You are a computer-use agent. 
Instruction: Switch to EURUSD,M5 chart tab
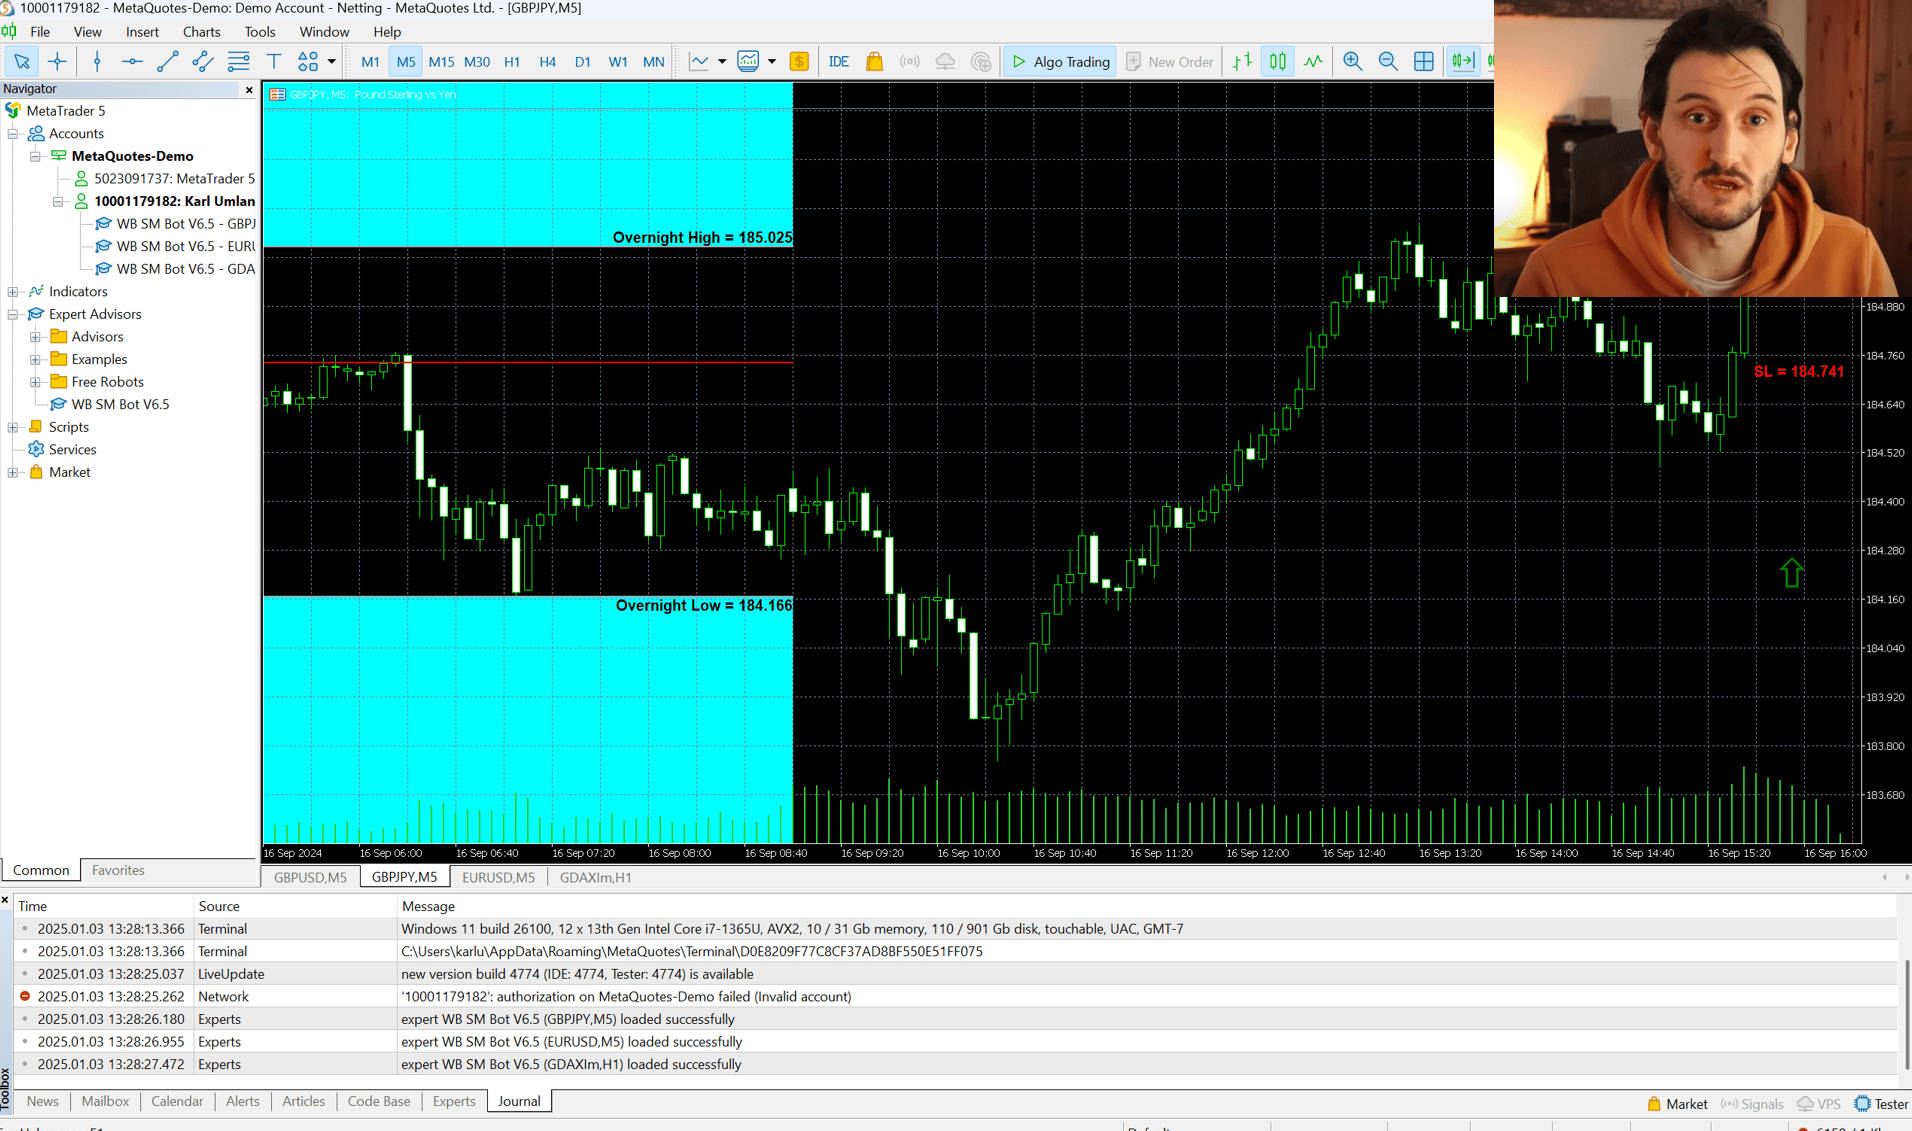coord(498,877)
